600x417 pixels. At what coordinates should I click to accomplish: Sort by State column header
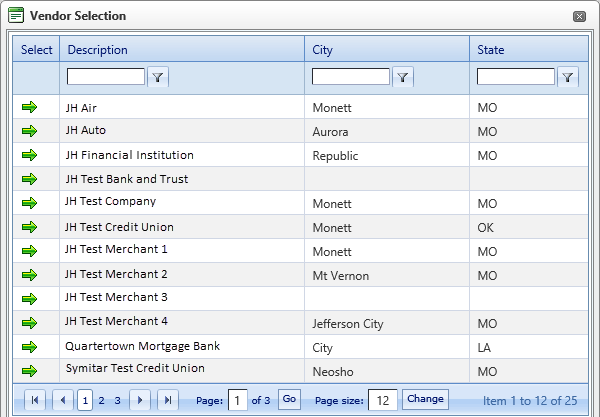[491, 50]
